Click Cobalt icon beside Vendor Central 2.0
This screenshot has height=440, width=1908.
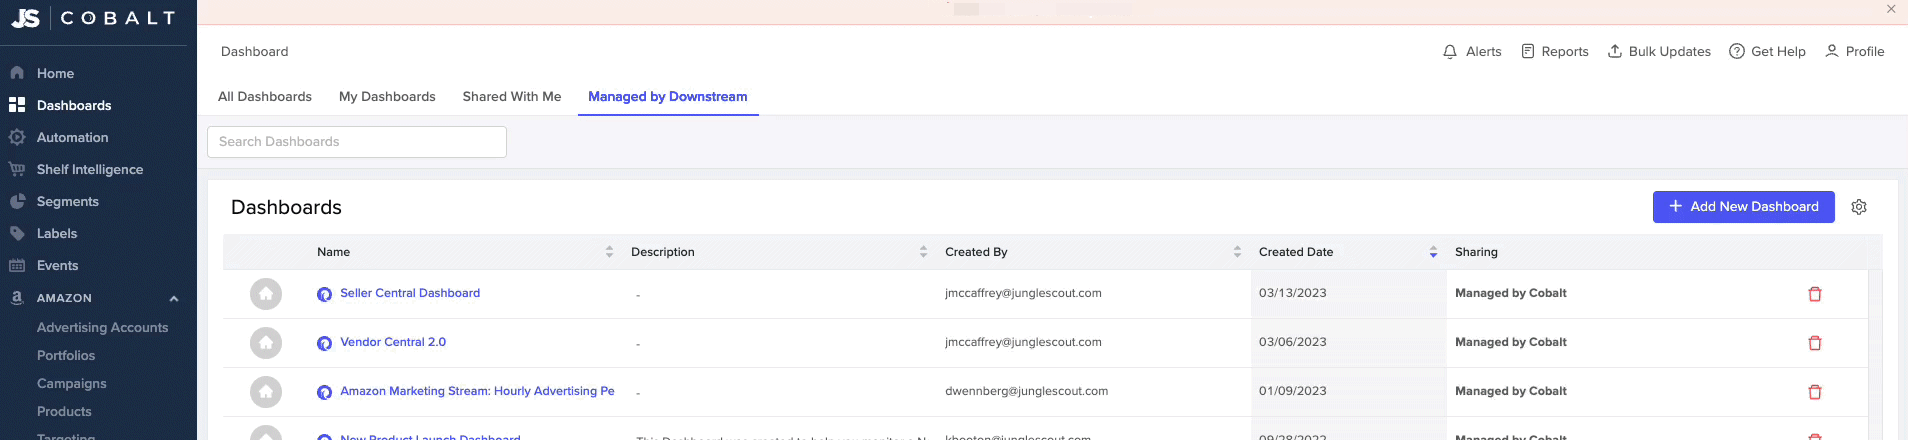coord(324,343)
